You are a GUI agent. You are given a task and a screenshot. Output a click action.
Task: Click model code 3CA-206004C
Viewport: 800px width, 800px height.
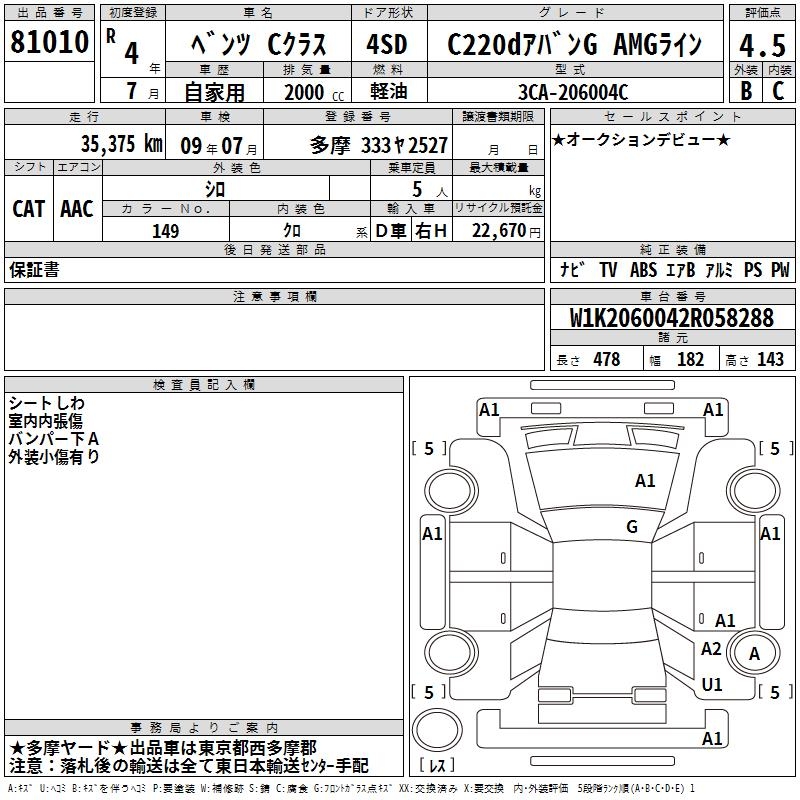[573, 92]
